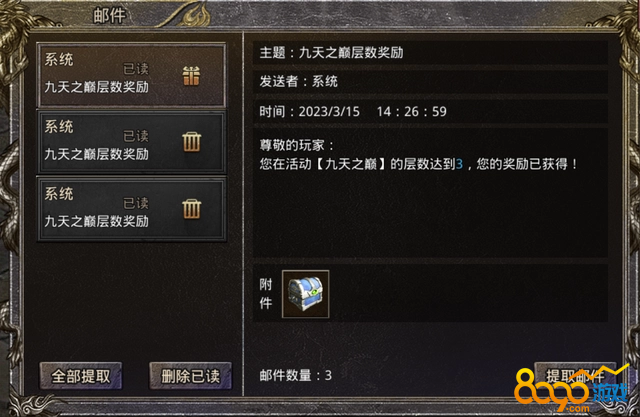Select the second 九天之巅层数奖励 mail entry
This screenshot has width=640, height=417.
click(131, 142)
